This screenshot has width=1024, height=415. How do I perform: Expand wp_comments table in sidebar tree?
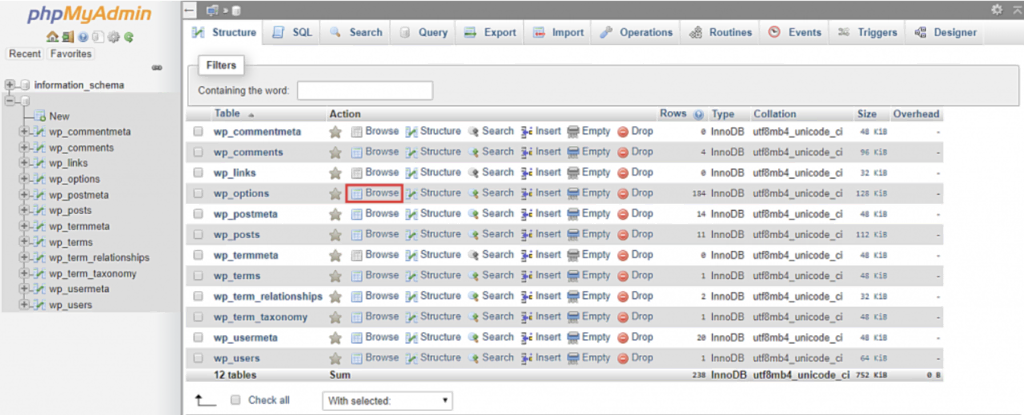(24, 147)
